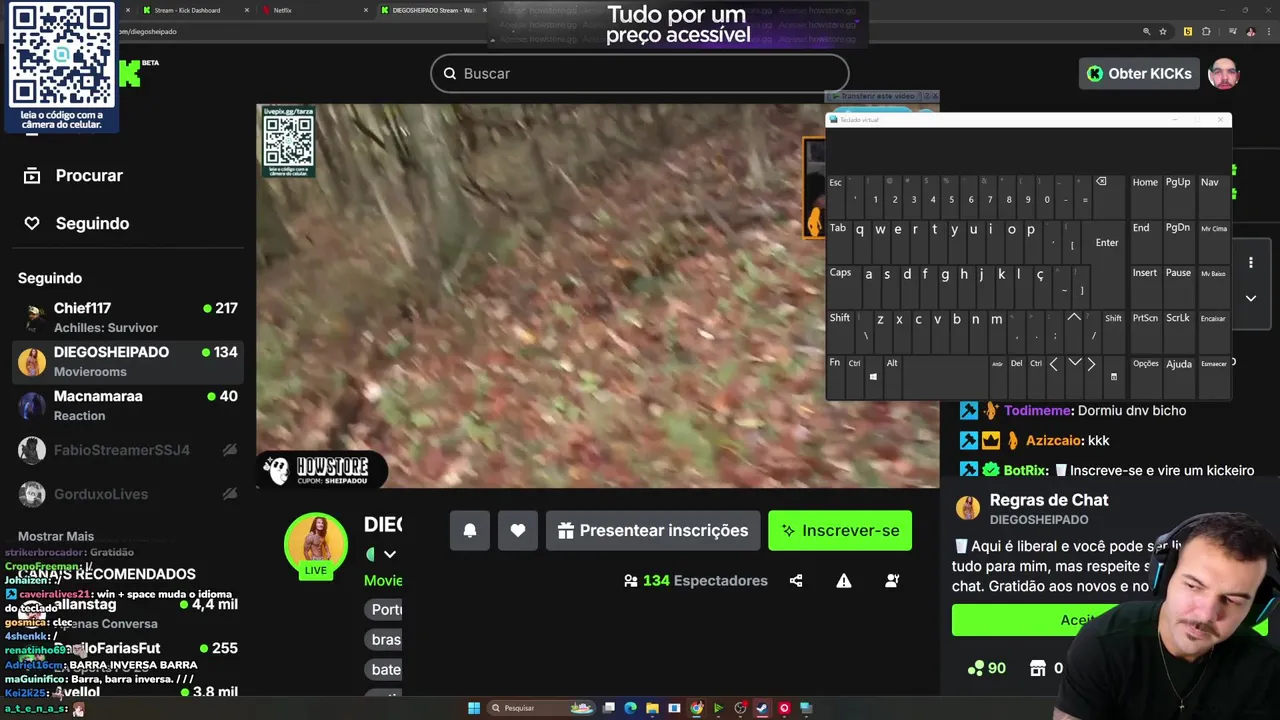The image size is (1280, 720).
Task: Click the green Inscrever-se button
Action: tap(840, 531)
